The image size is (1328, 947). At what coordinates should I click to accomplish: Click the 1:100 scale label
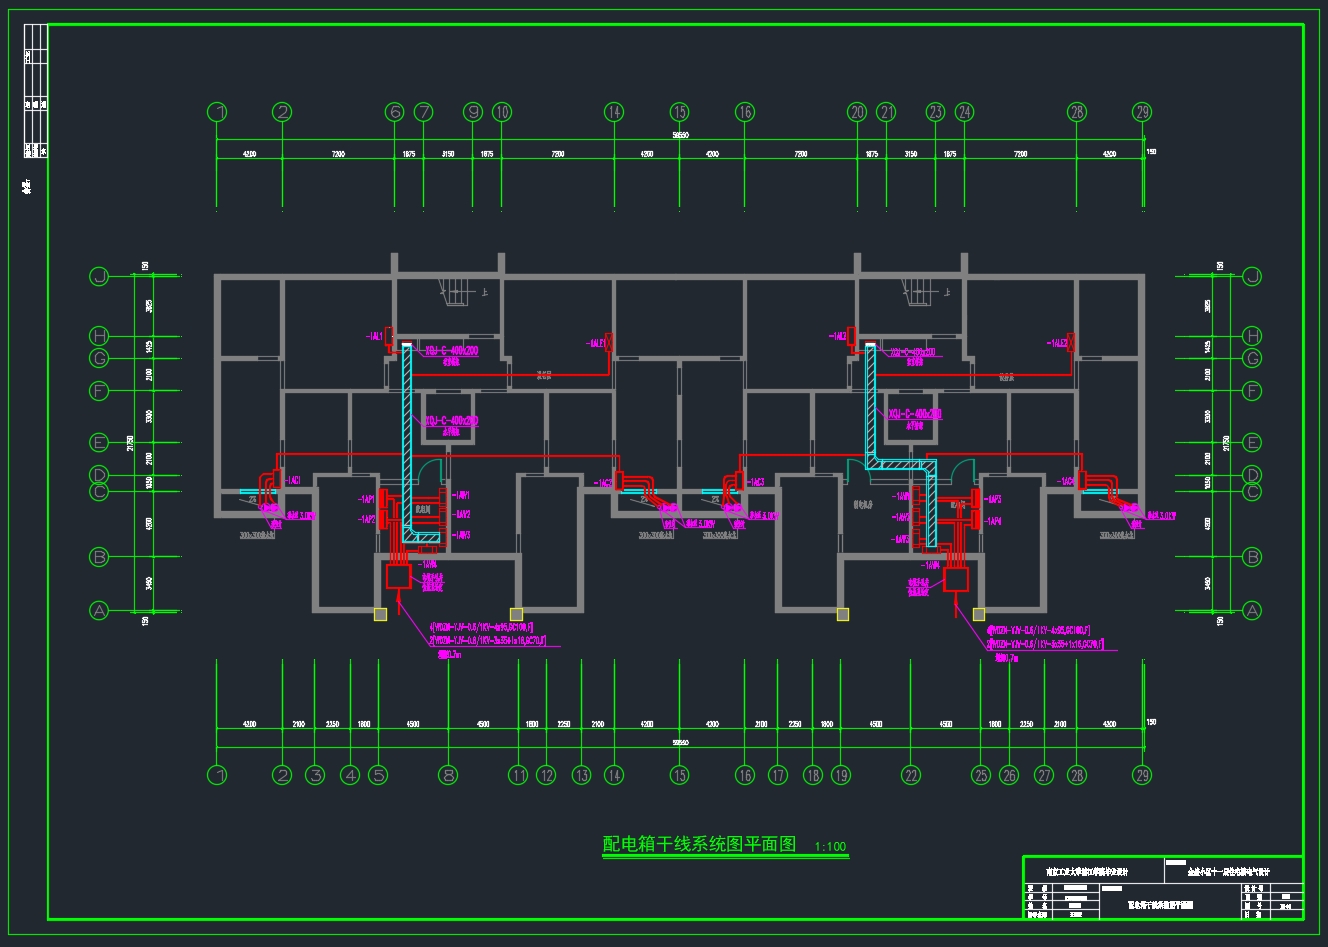coord(830,847)
